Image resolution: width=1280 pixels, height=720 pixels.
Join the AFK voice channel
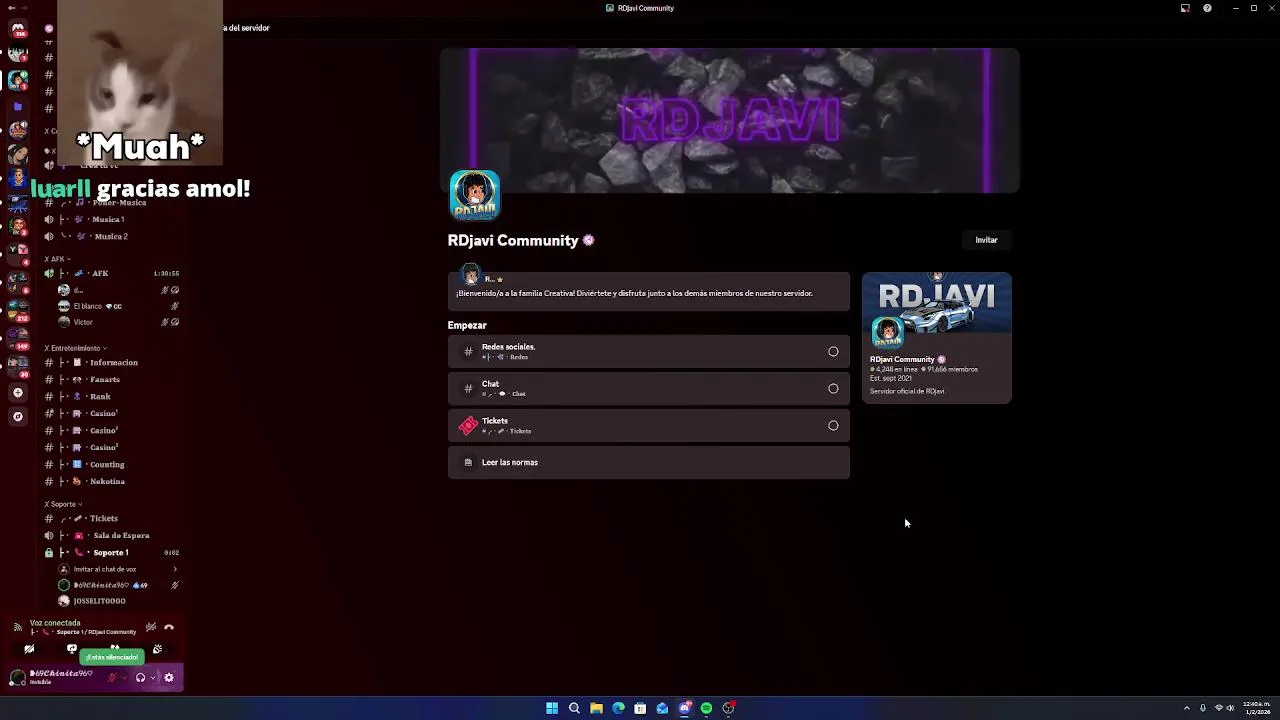click(110, 273)
